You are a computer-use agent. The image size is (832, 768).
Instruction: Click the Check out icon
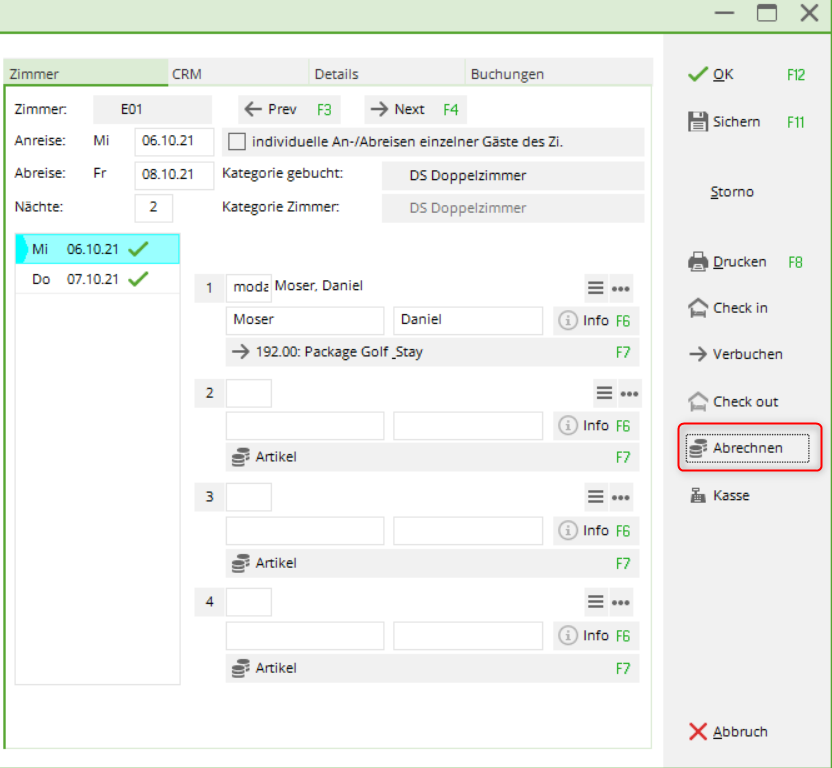(x=698, y=402)
